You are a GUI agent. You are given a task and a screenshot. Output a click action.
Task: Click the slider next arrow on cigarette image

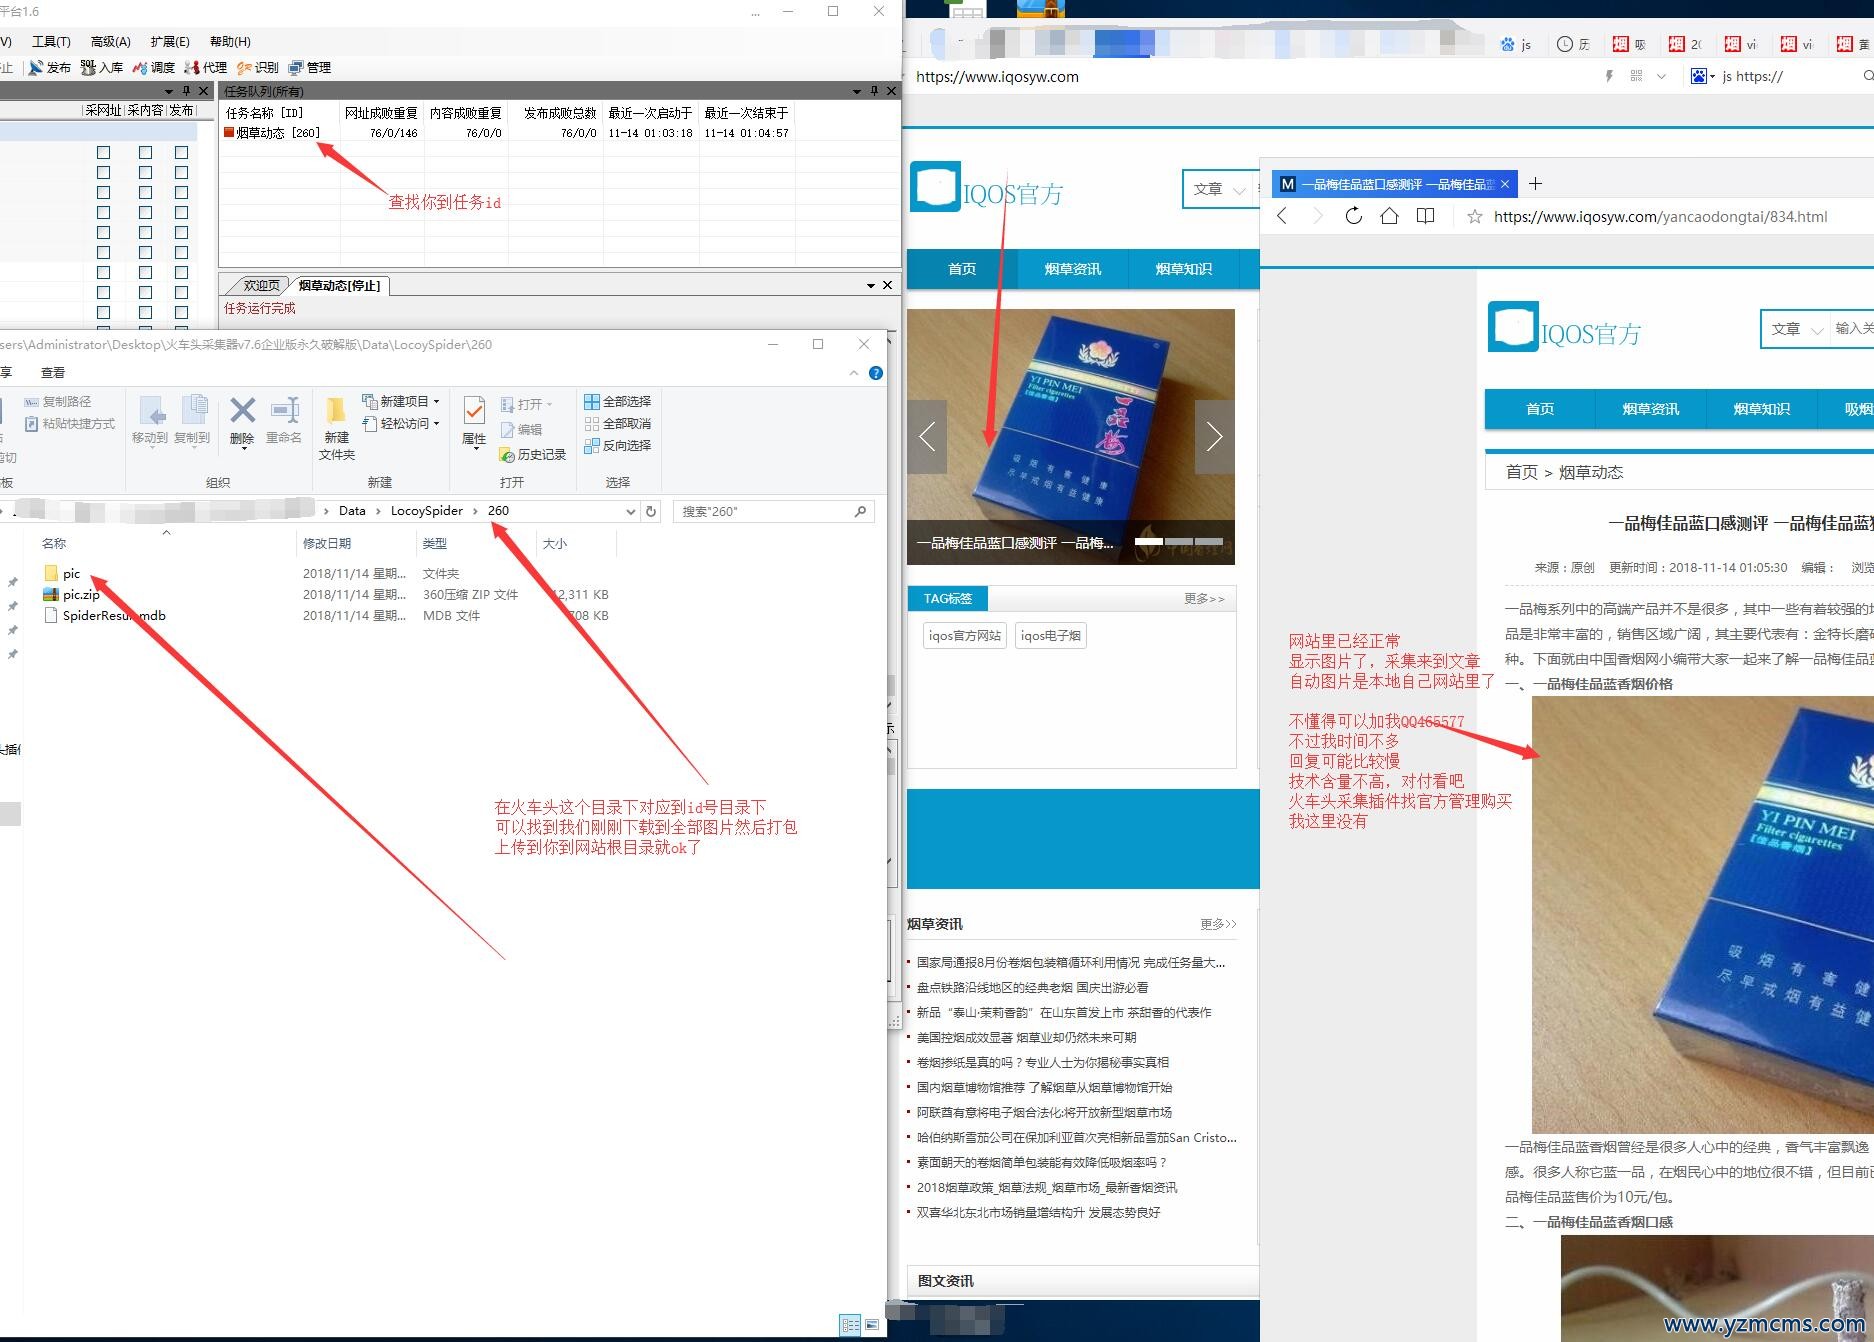coord(1214,437)
